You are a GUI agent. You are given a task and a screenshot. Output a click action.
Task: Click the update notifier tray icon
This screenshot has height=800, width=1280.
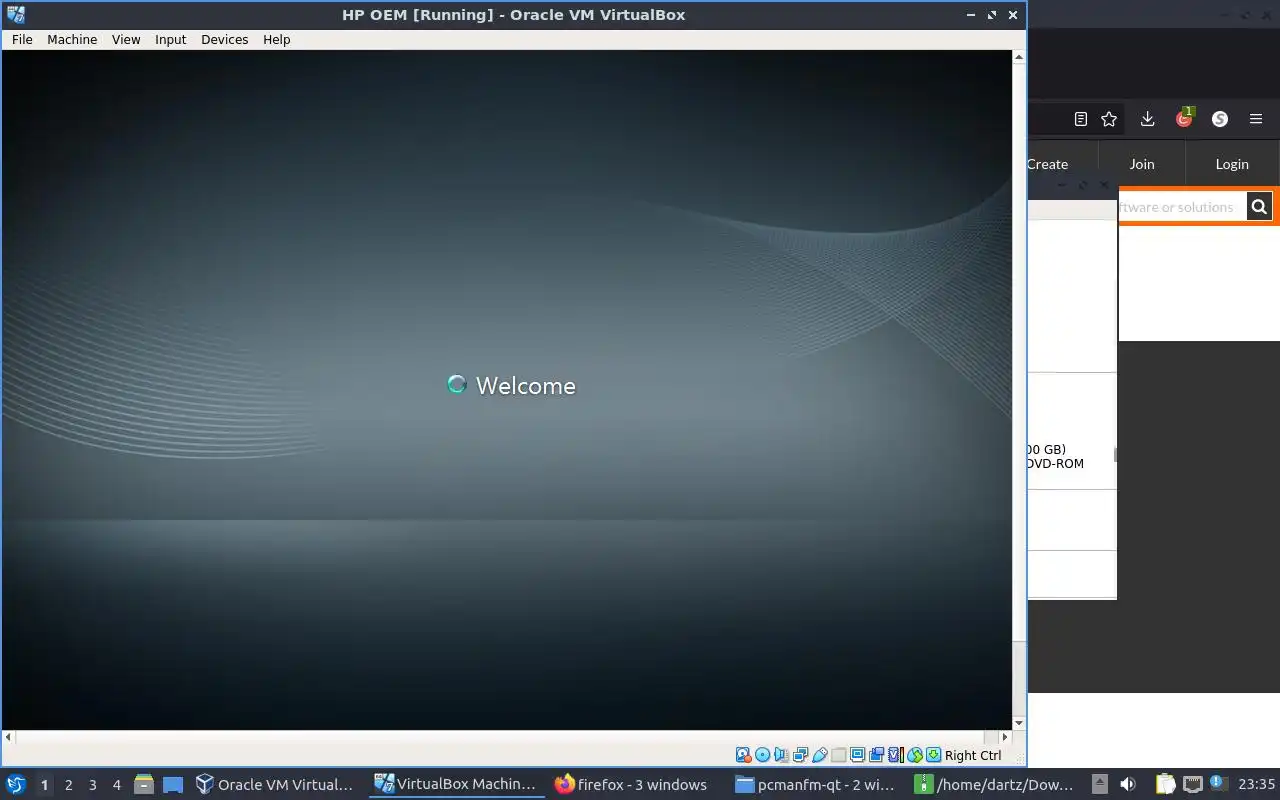[1217, 783]
